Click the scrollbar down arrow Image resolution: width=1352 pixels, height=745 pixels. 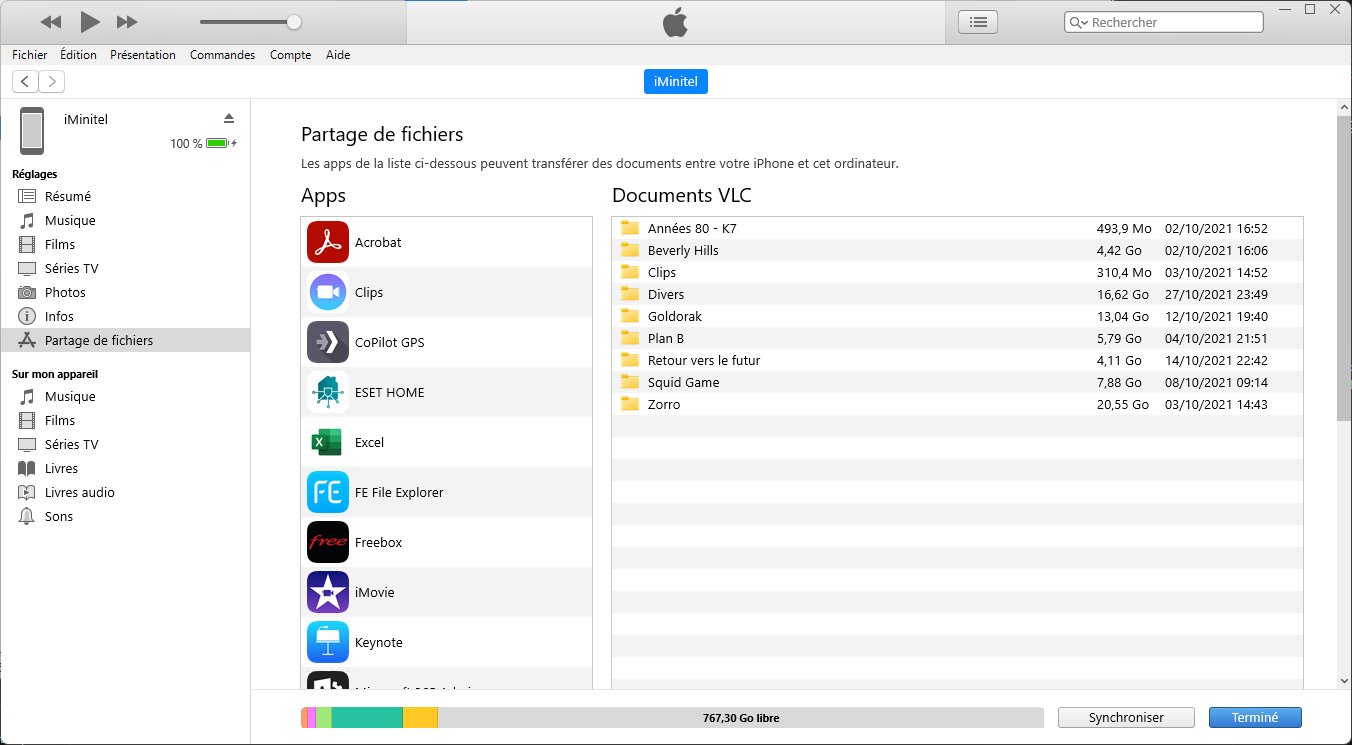1344,680
